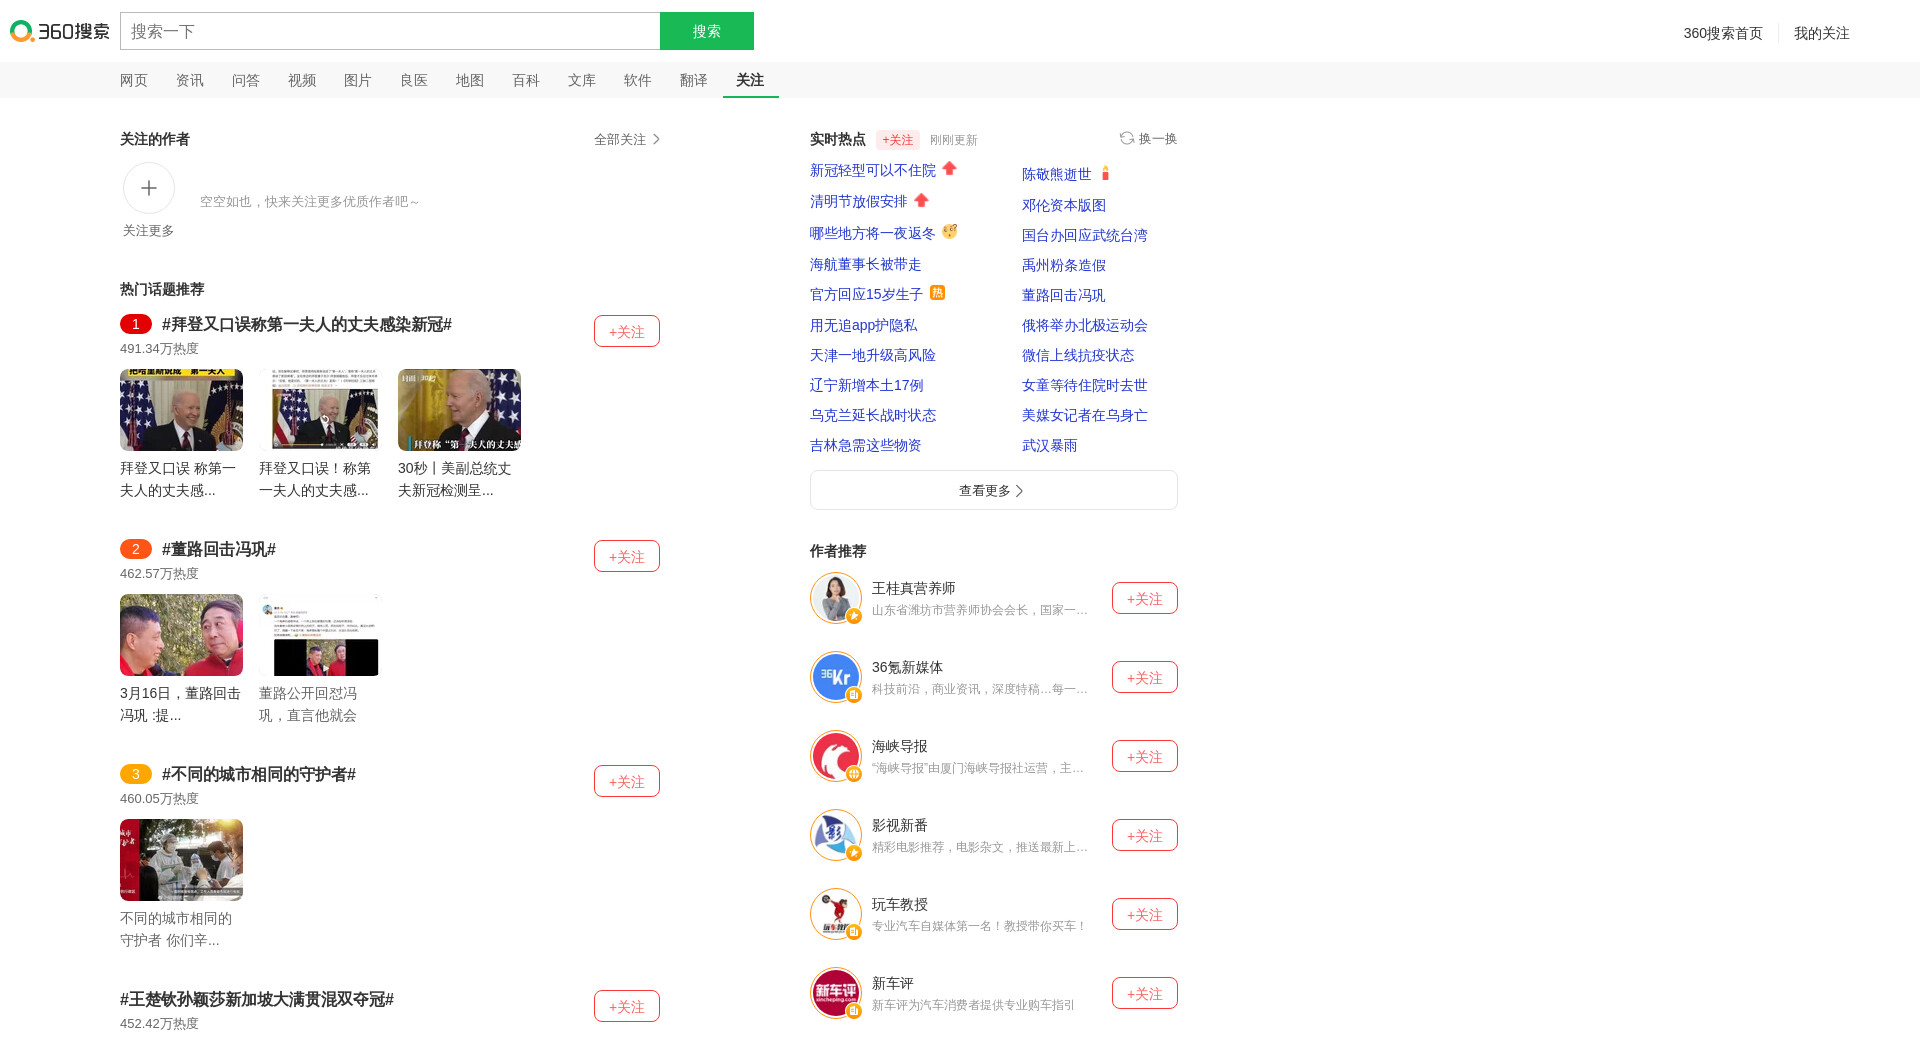Follow the 董路回击冯巩 topic

[x=626, y=556]
